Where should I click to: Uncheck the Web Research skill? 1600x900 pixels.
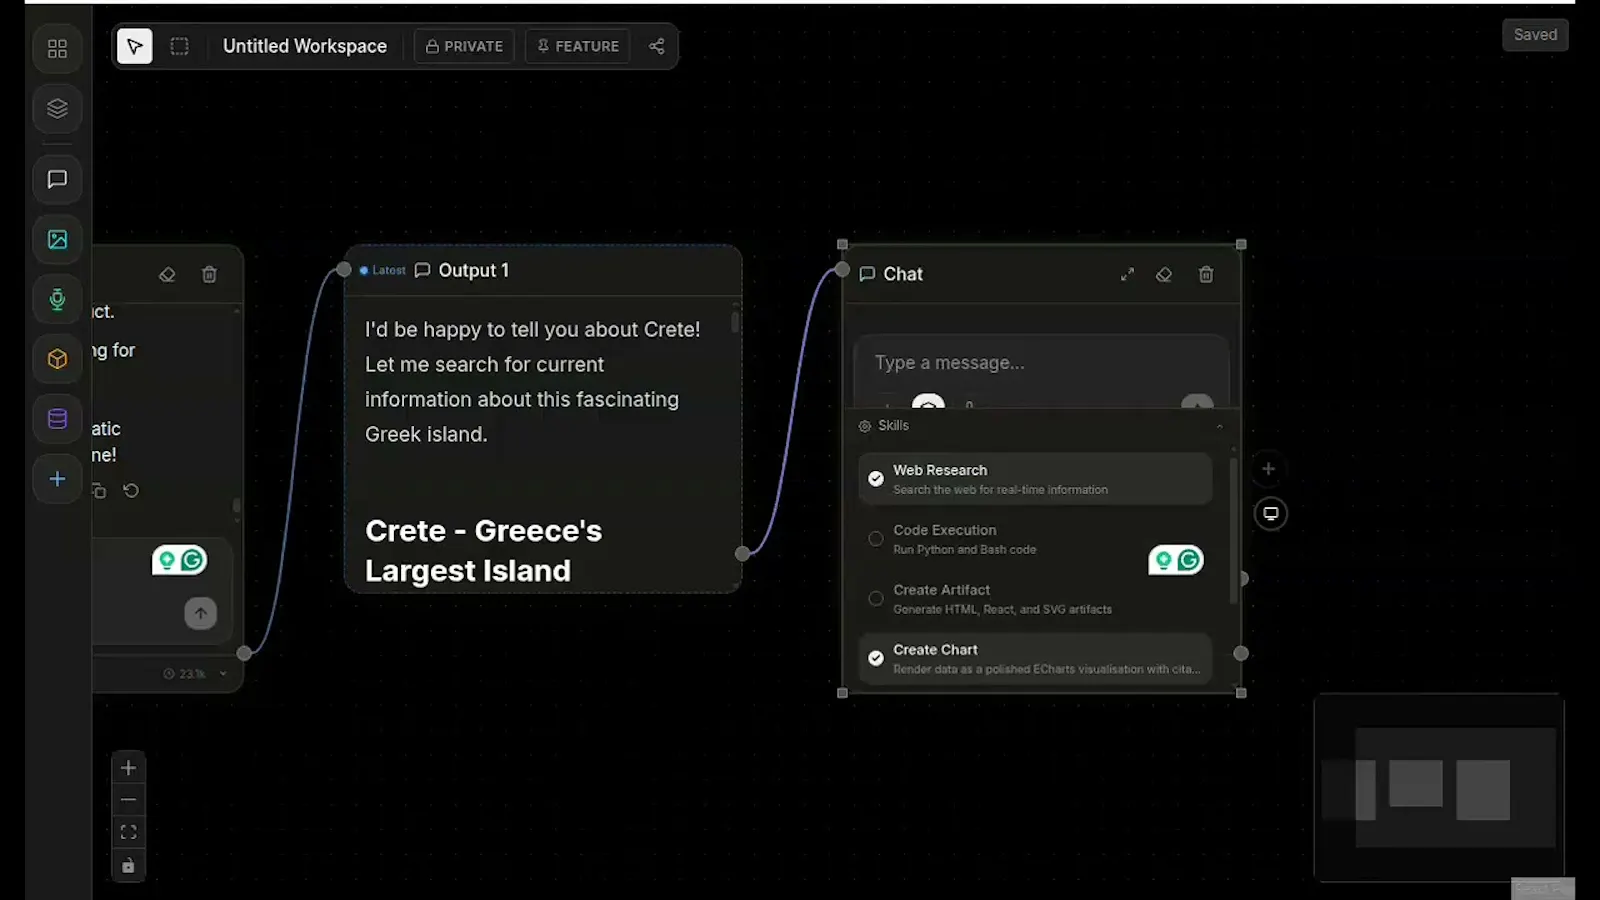coord(1035,479)
